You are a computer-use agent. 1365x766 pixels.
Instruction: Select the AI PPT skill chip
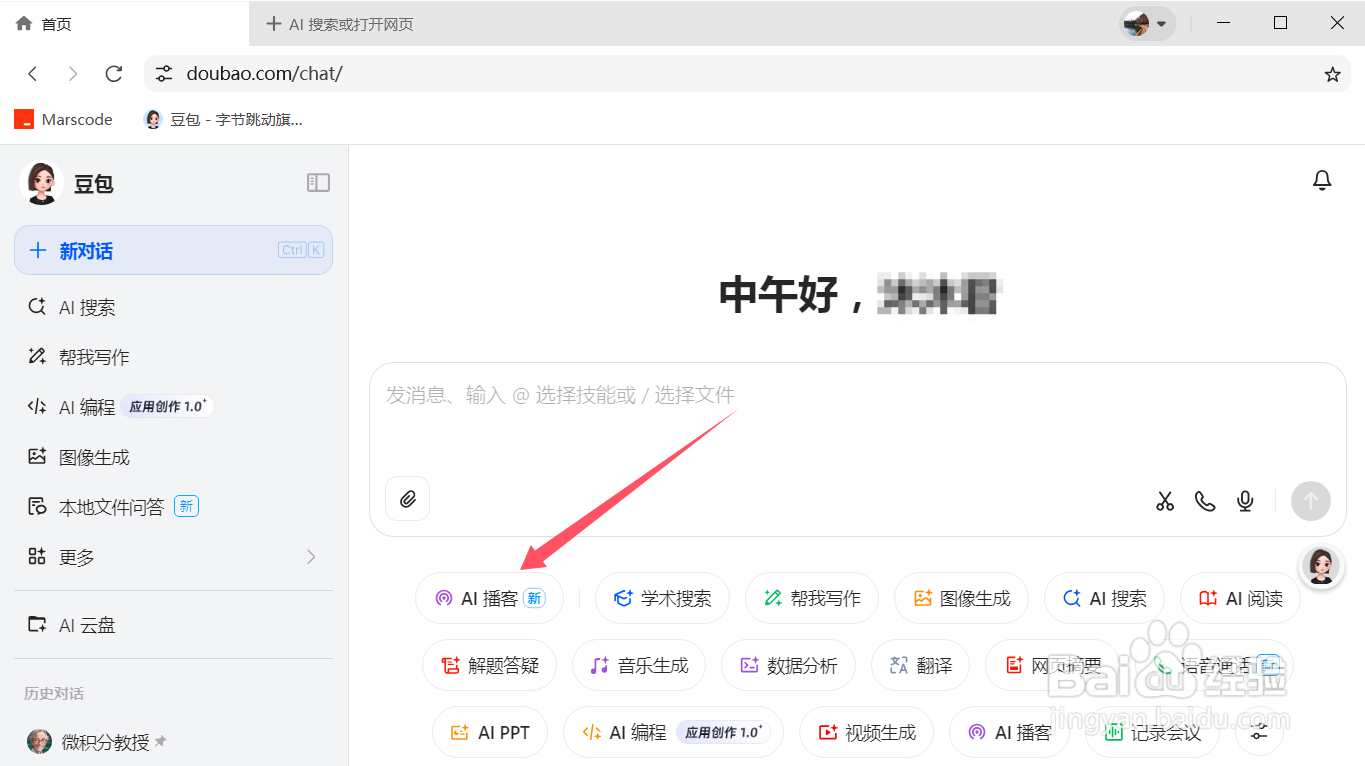click(490, 732)
